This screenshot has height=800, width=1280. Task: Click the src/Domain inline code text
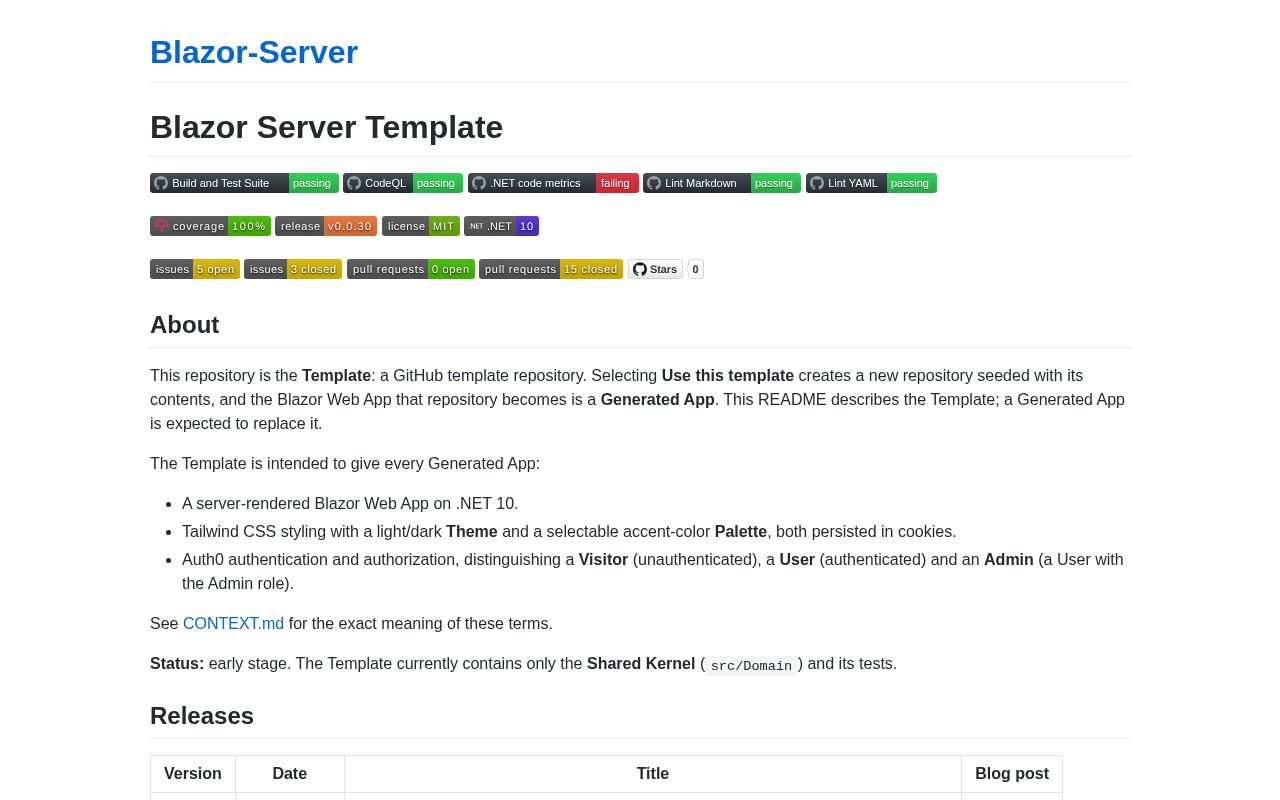(751, 666)
